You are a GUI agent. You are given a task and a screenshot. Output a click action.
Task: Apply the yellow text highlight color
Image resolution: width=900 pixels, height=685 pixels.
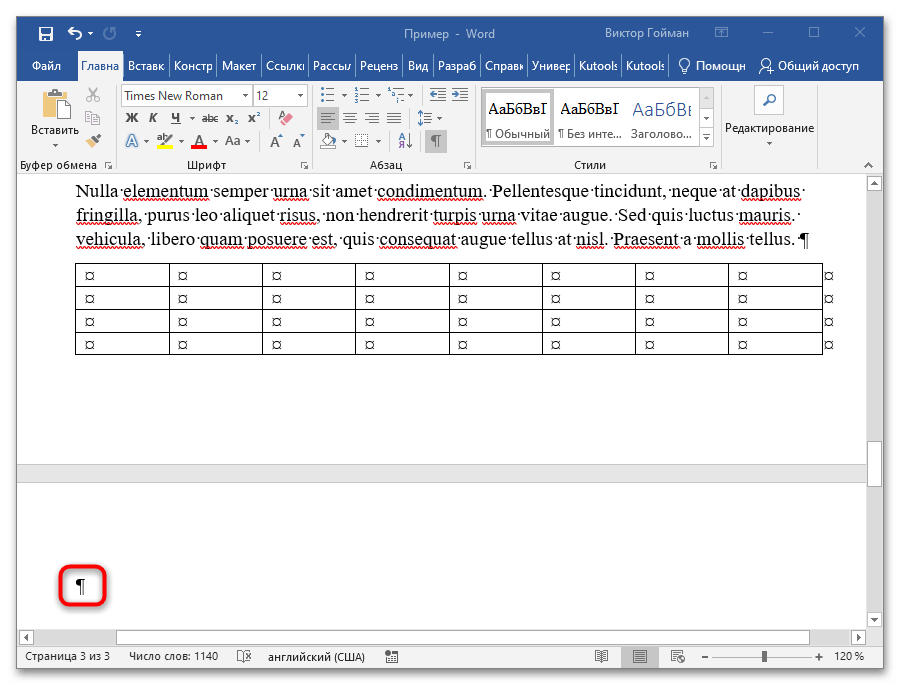165,141
